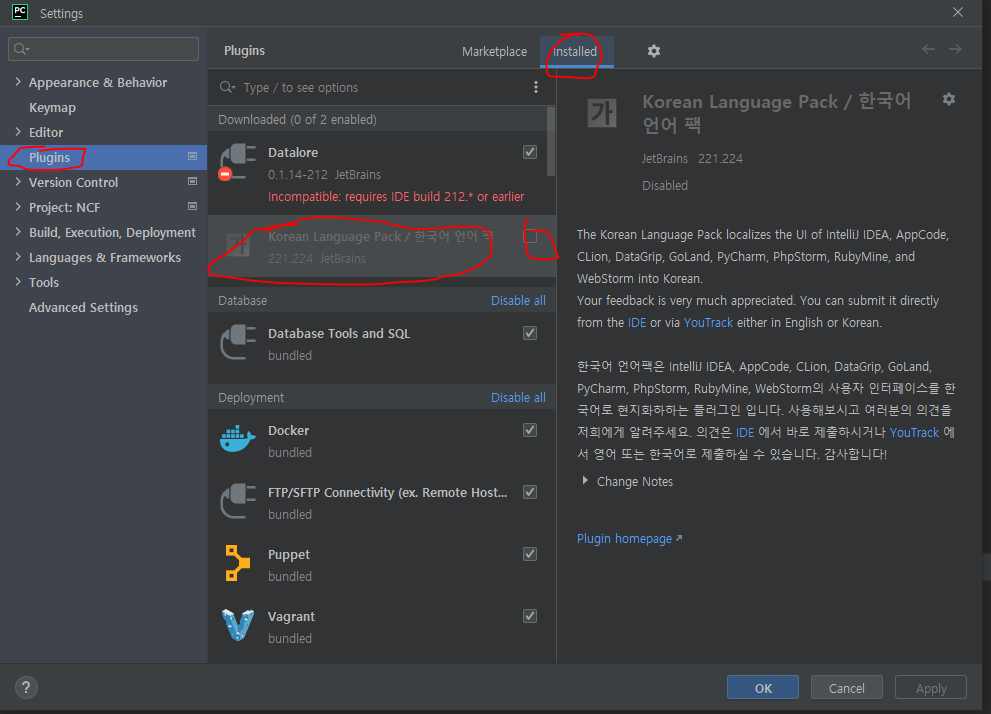Click Disable all for Database group
Screen dimensions: 991x714
coord(518,301)
